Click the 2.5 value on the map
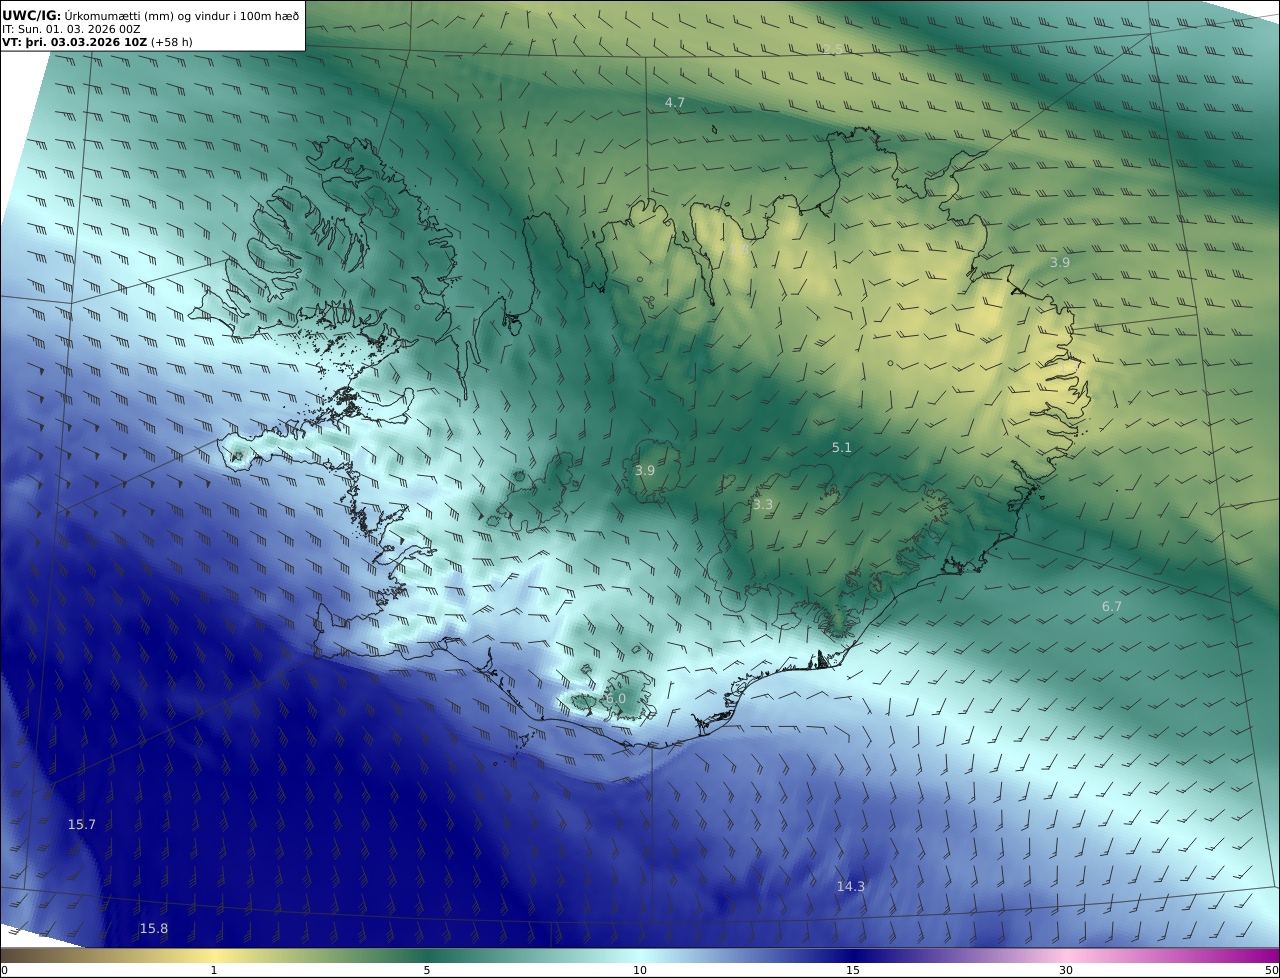1280x978 pixels. (x=832, y=50)
